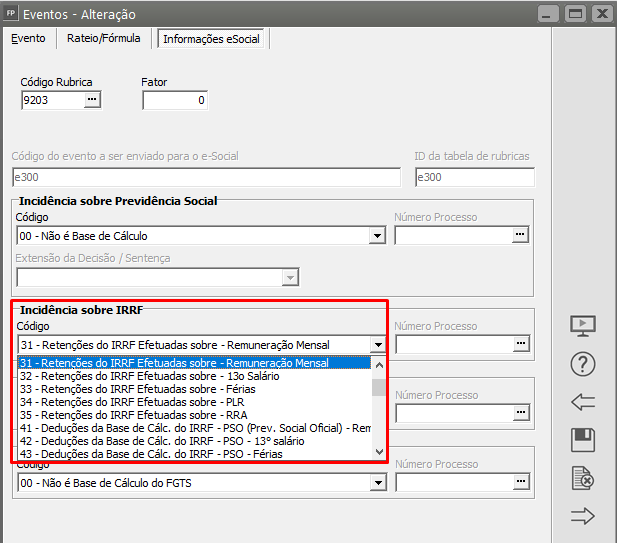
Task: Click ellipsis beside Previdência Social Número Processo
Action: coord(520,235)
